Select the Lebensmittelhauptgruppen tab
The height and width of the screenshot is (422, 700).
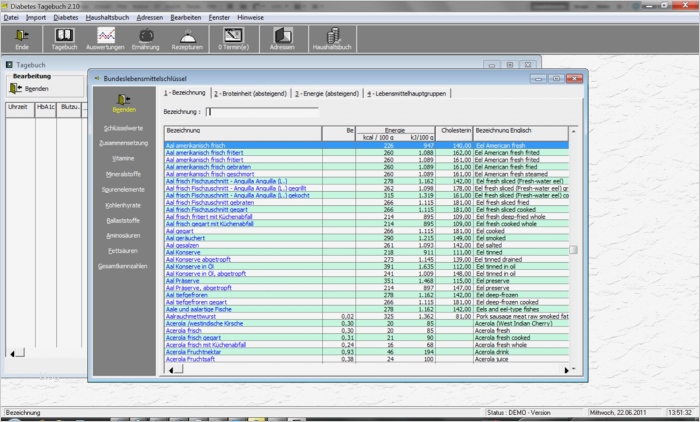[407, 92]
